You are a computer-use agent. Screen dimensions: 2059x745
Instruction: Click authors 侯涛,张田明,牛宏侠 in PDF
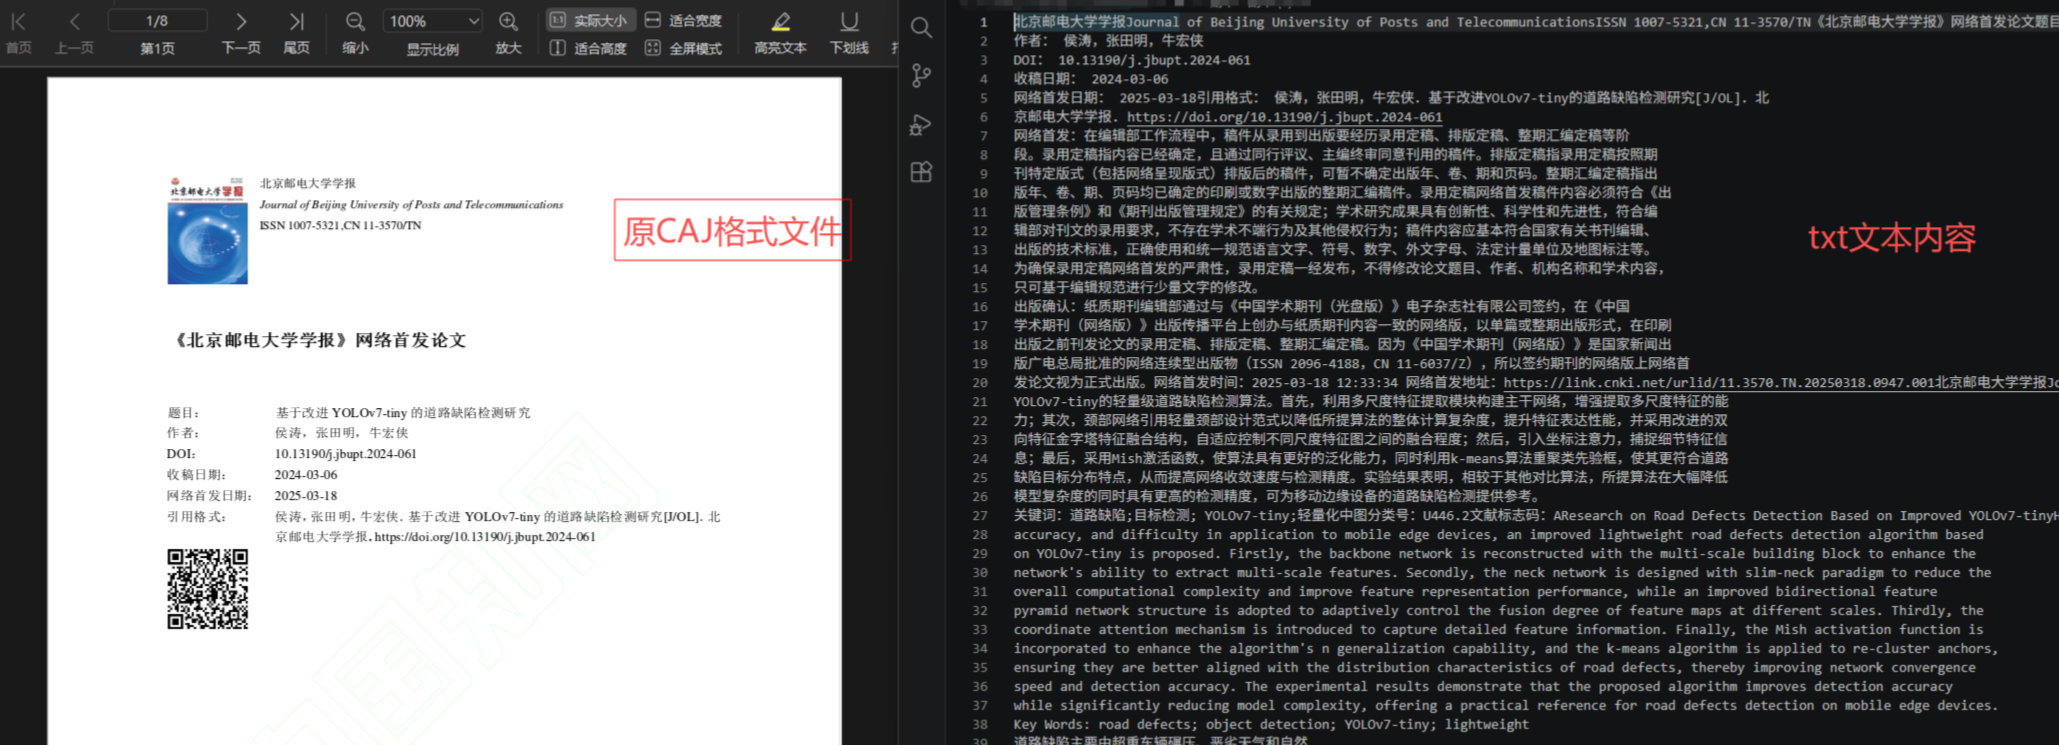(342, 433)
